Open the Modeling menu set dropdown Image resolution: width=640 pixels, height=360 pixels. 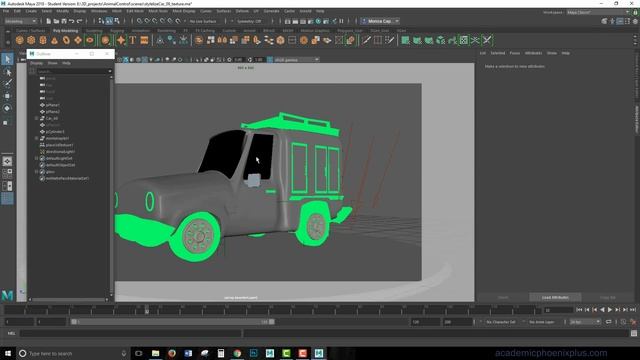[x=20, y=21]
